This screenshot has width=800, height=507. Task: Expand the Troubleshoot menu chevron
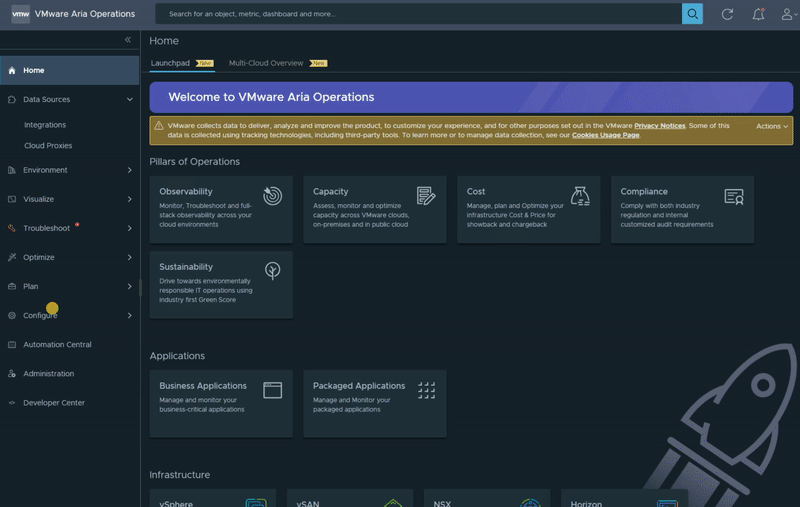130,228
